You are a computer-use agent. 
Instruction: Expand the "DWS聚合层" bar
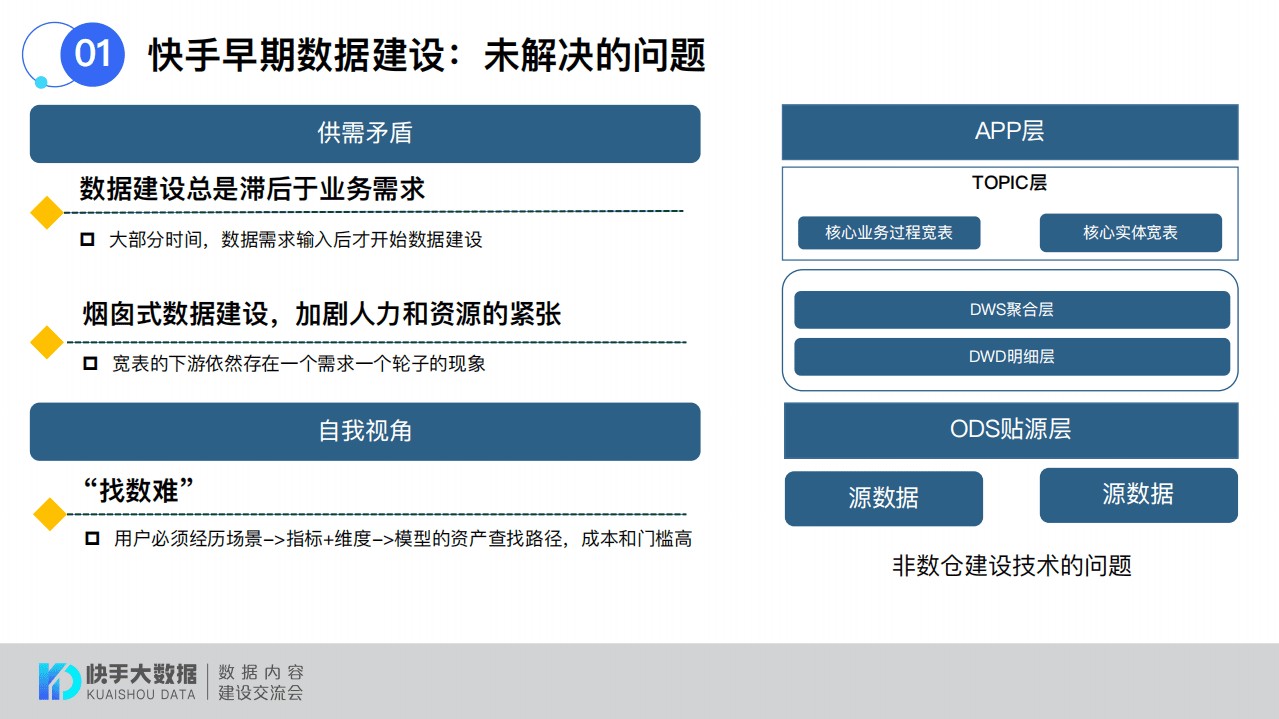(x=1011, y=309)
